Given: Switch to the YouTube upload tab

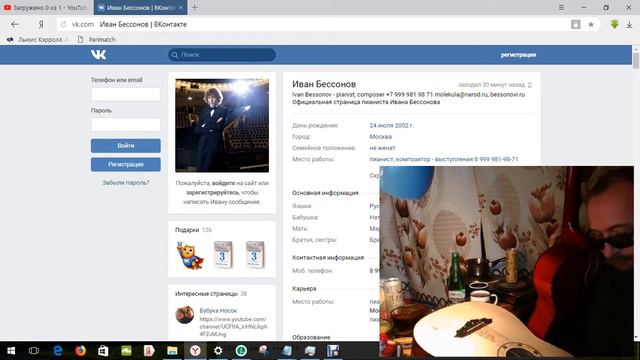Looking at the screenshot, I should click(x=46, y=7).
